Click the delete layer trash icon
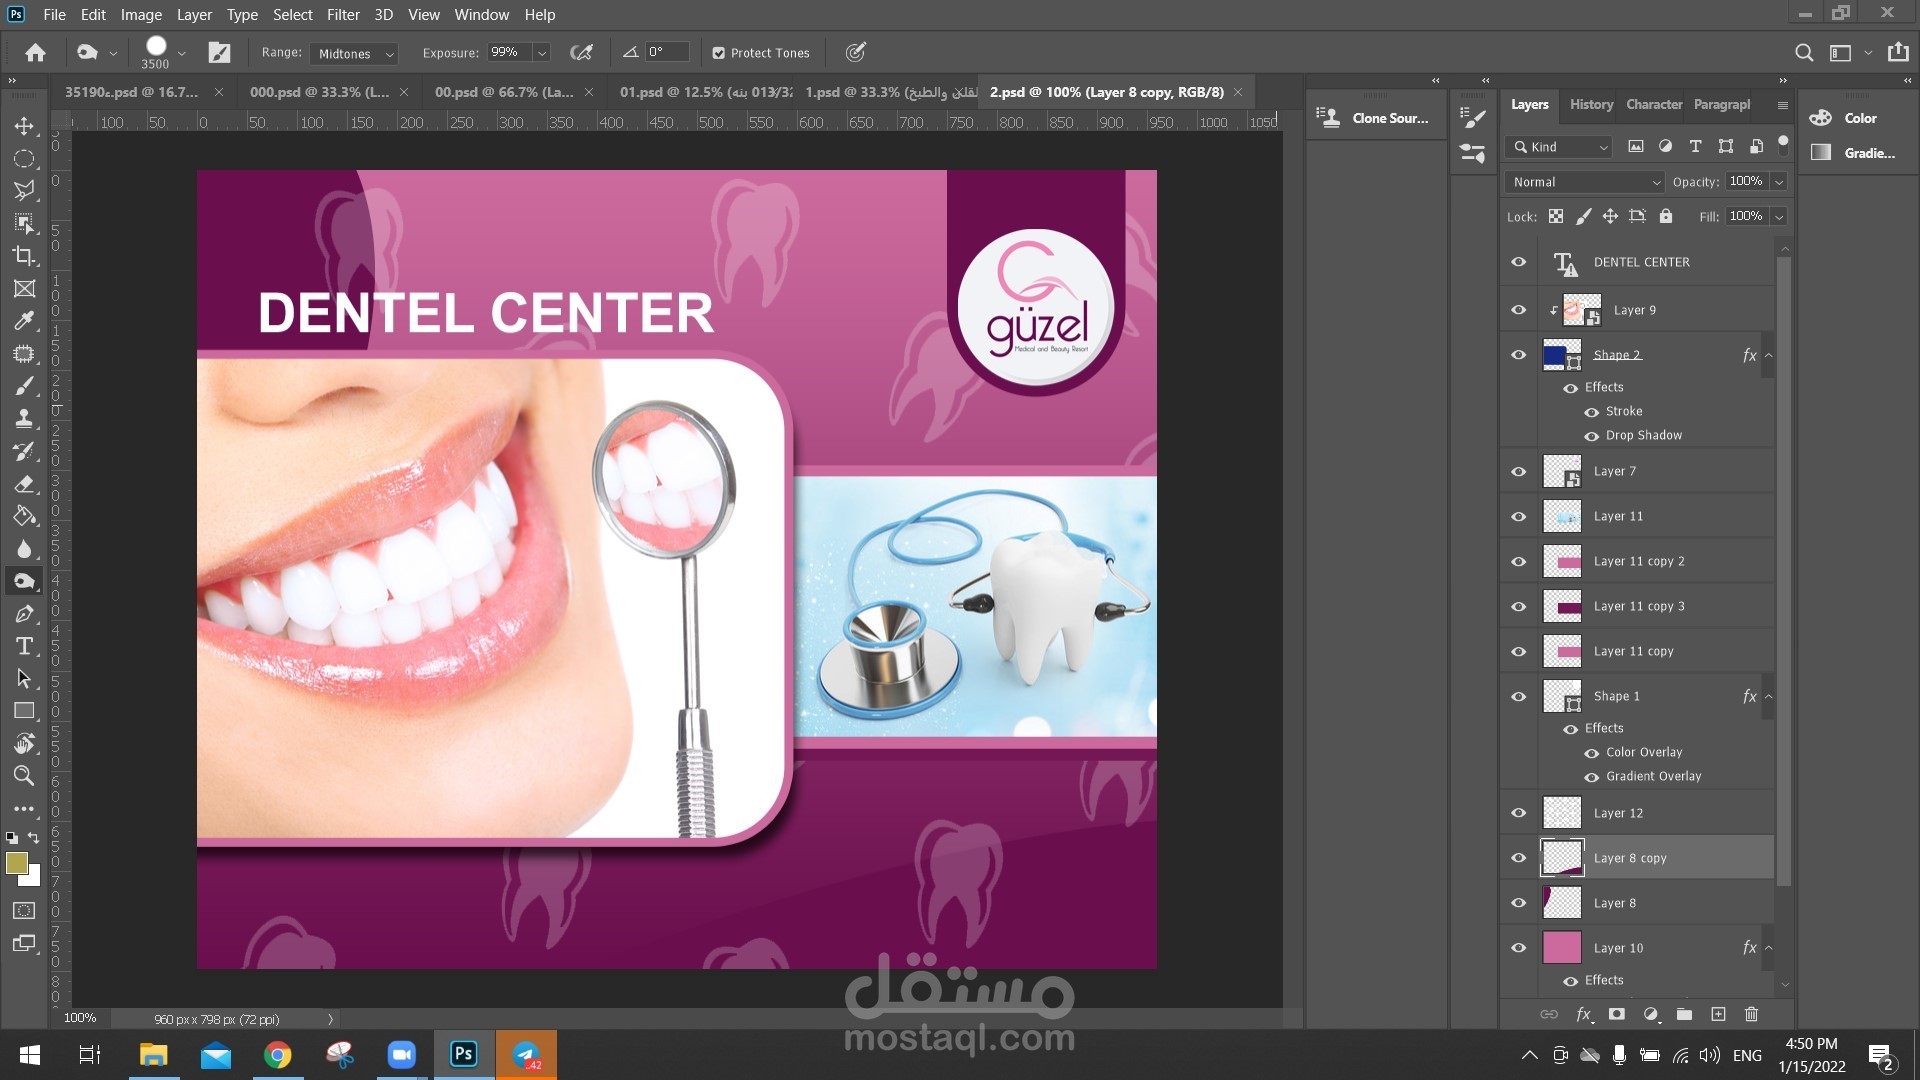This screenshot has height=1080, width=1920. pos(1751,1014)
